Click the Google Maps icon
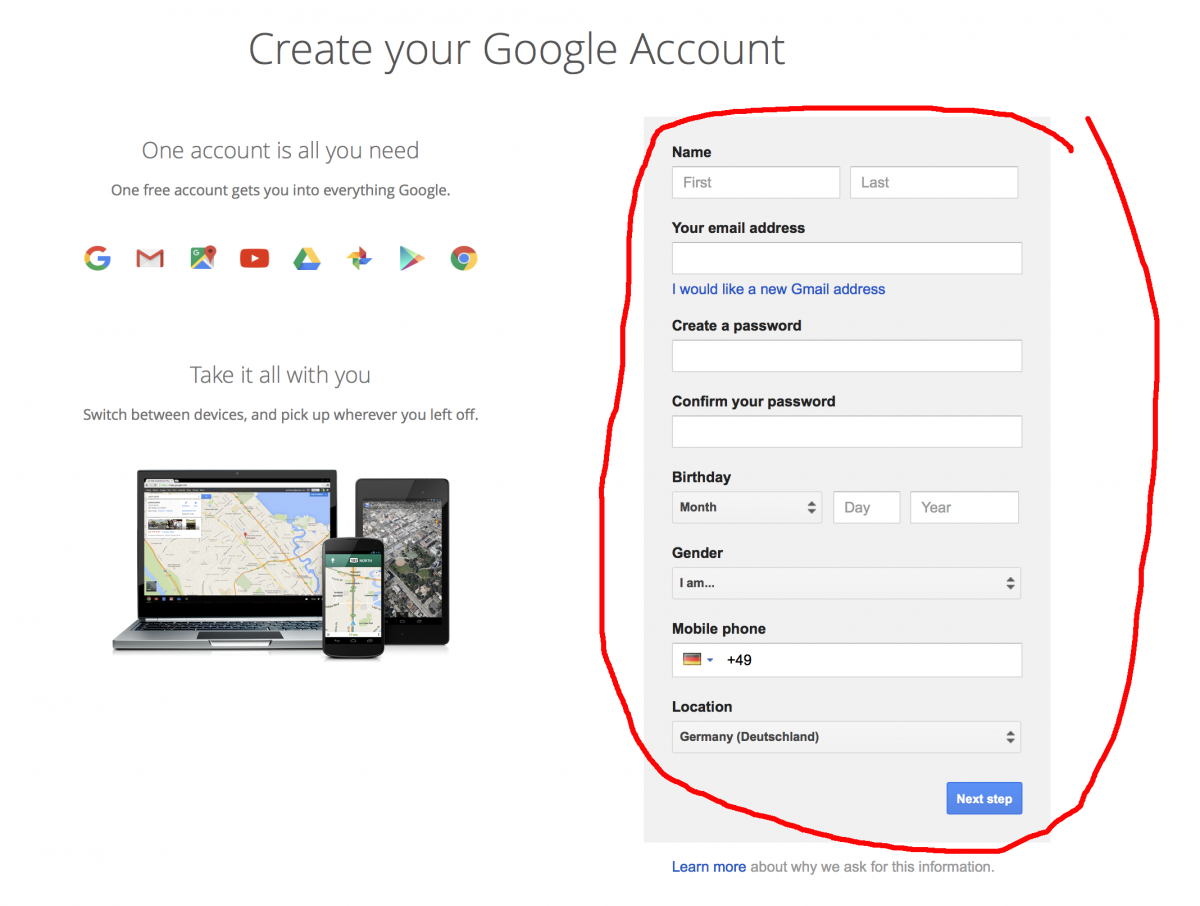 [203, 258]
